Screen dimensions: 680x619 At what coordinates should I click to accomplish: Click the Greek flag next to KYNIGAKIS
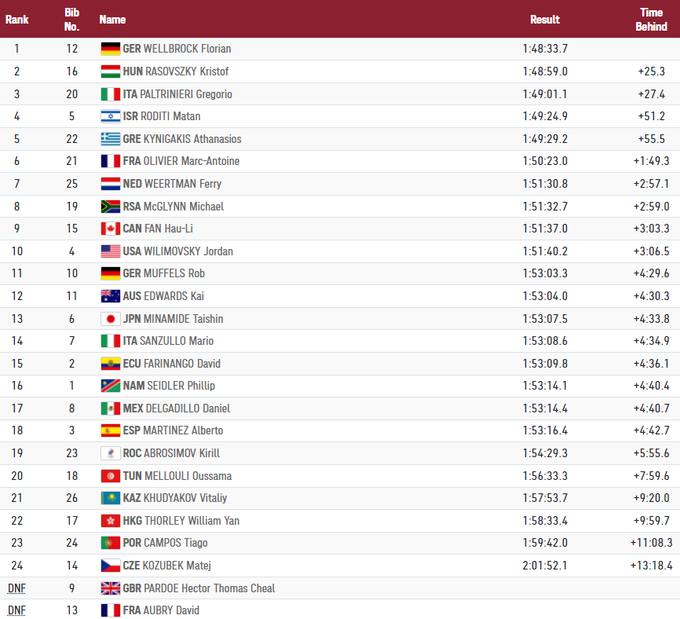[110, 139]
